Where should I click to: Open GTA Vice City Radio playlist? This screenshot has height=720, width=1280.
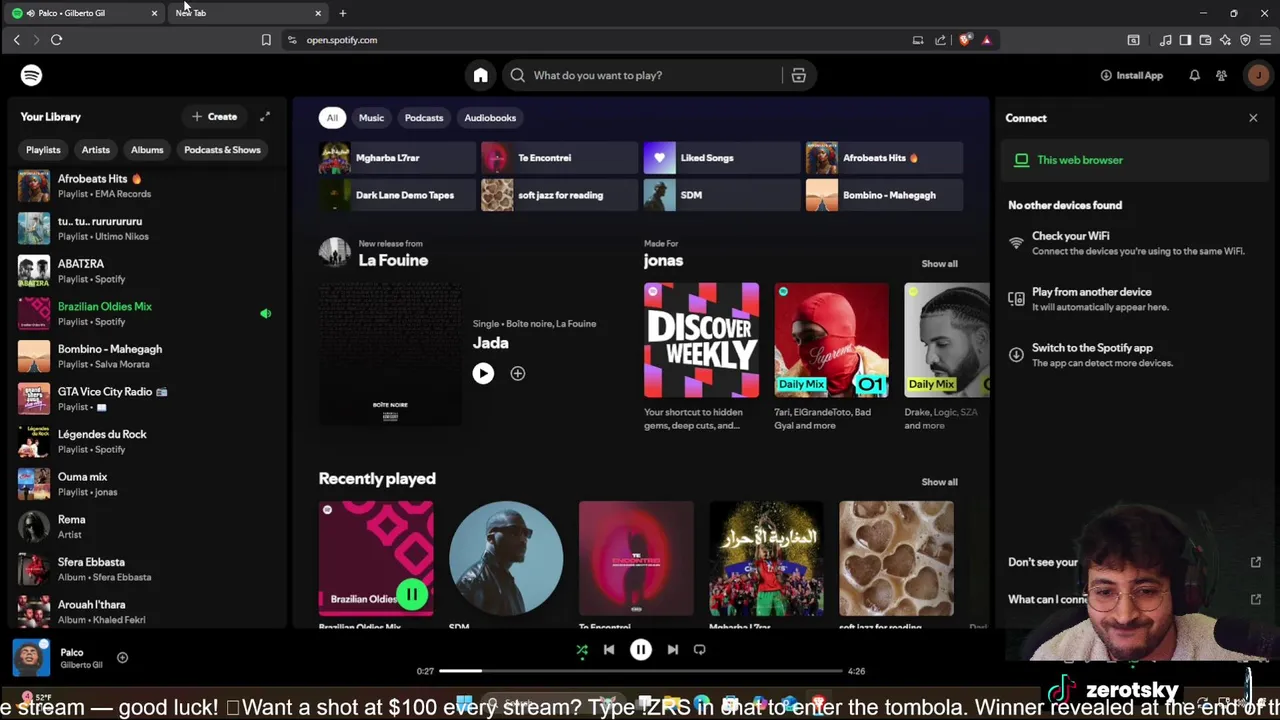[145, 399]
